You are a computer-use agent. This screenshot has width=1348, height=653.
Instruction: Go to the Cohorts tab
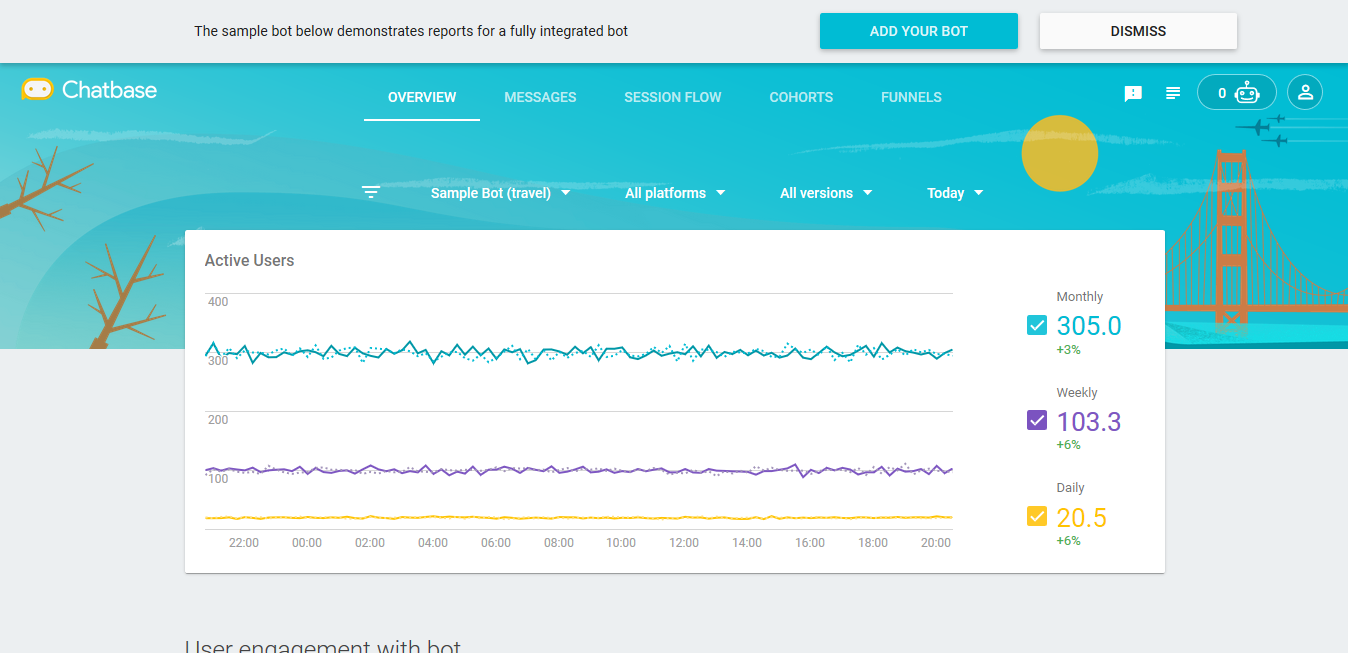click(801, 97)
